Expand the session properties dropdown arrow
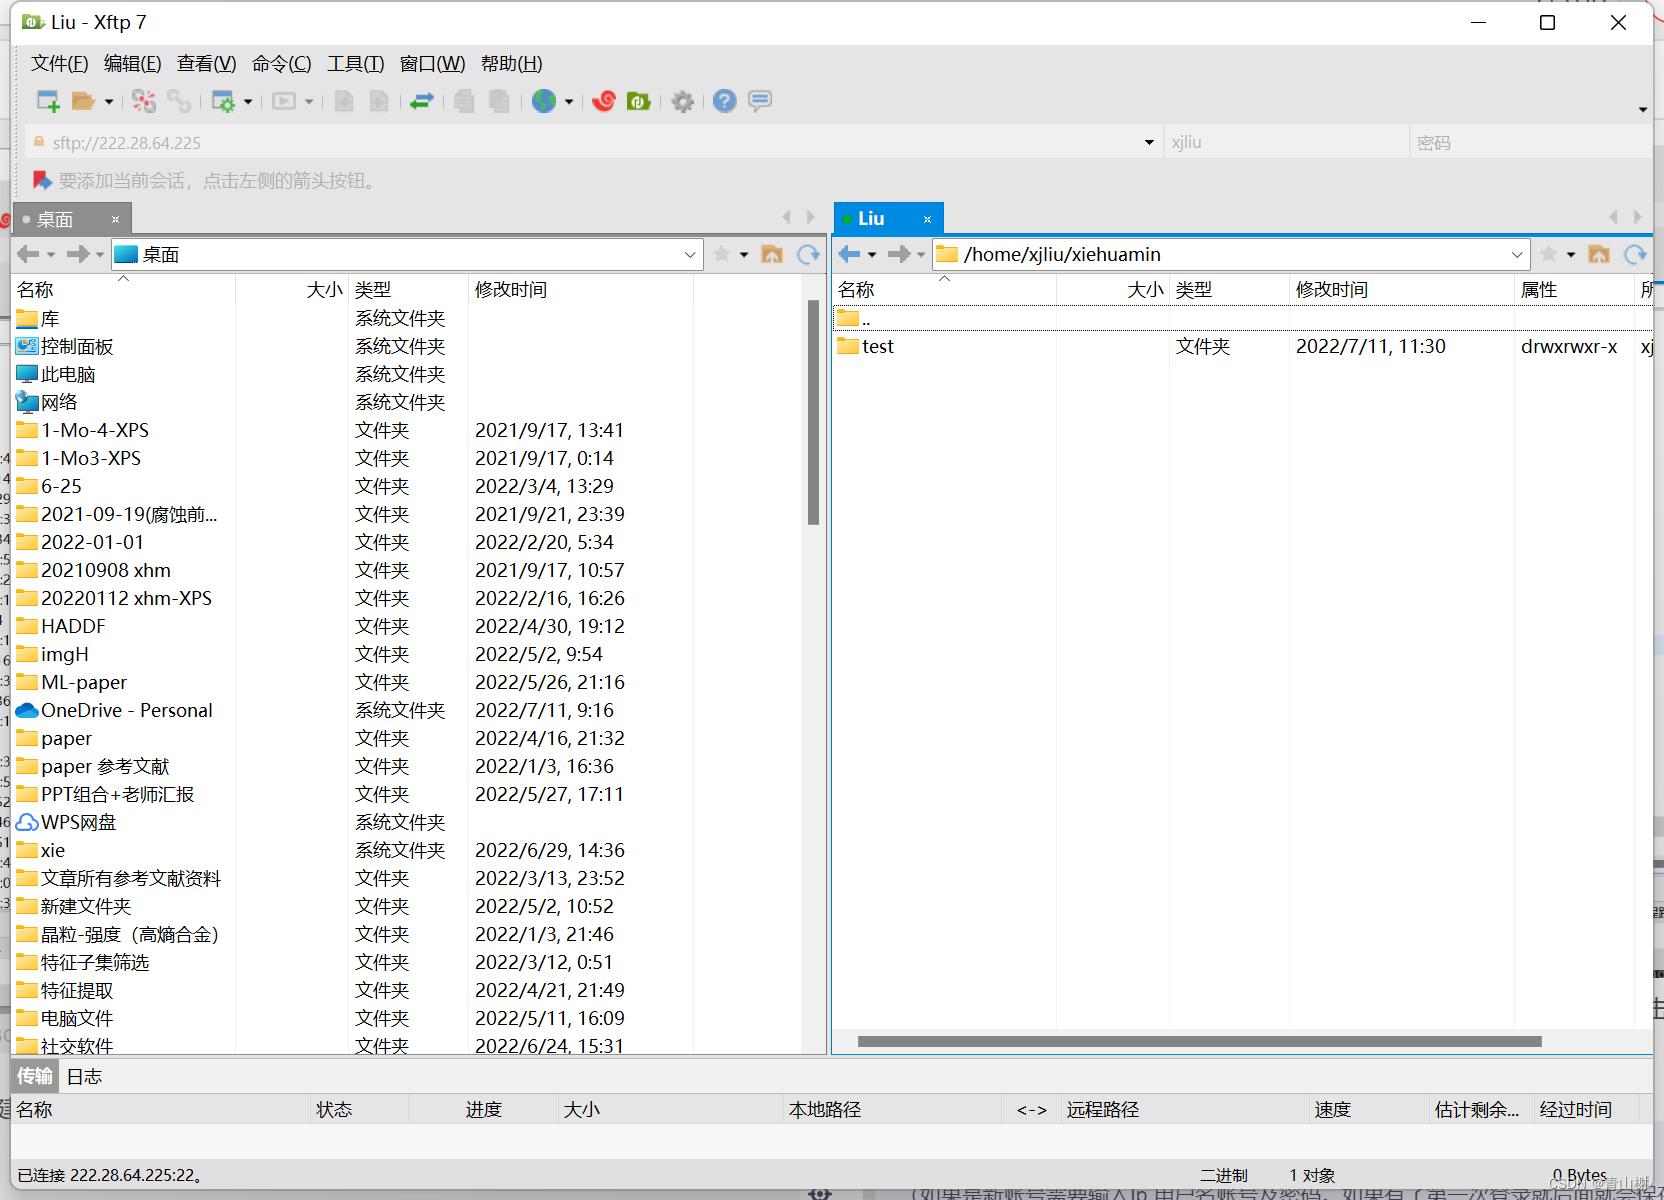The height and width of the screenshot is (1200, 1664). 248,101
